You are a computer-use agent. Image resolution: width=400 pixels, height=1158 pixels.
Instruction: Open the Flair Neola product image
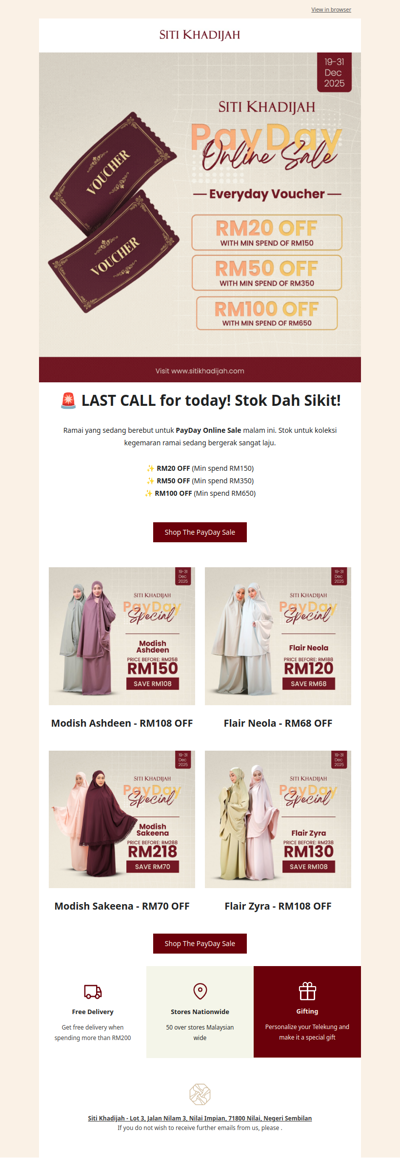(277, 636)
